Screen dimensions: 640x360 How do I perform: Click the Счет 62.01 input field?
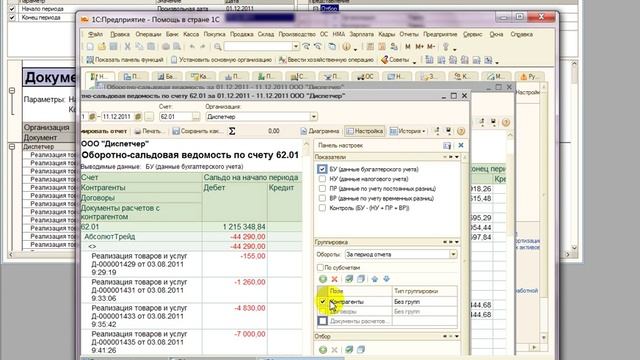[x=176, y=117]
